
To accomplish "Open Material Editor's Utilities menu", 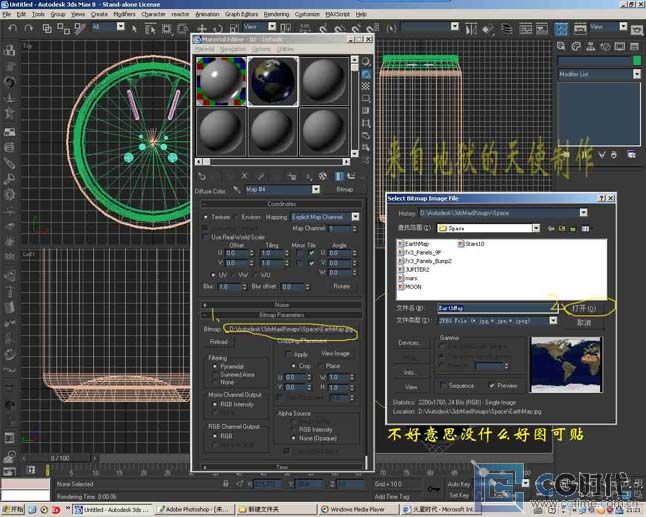I will pyautogui.click(x=285, y=49).
